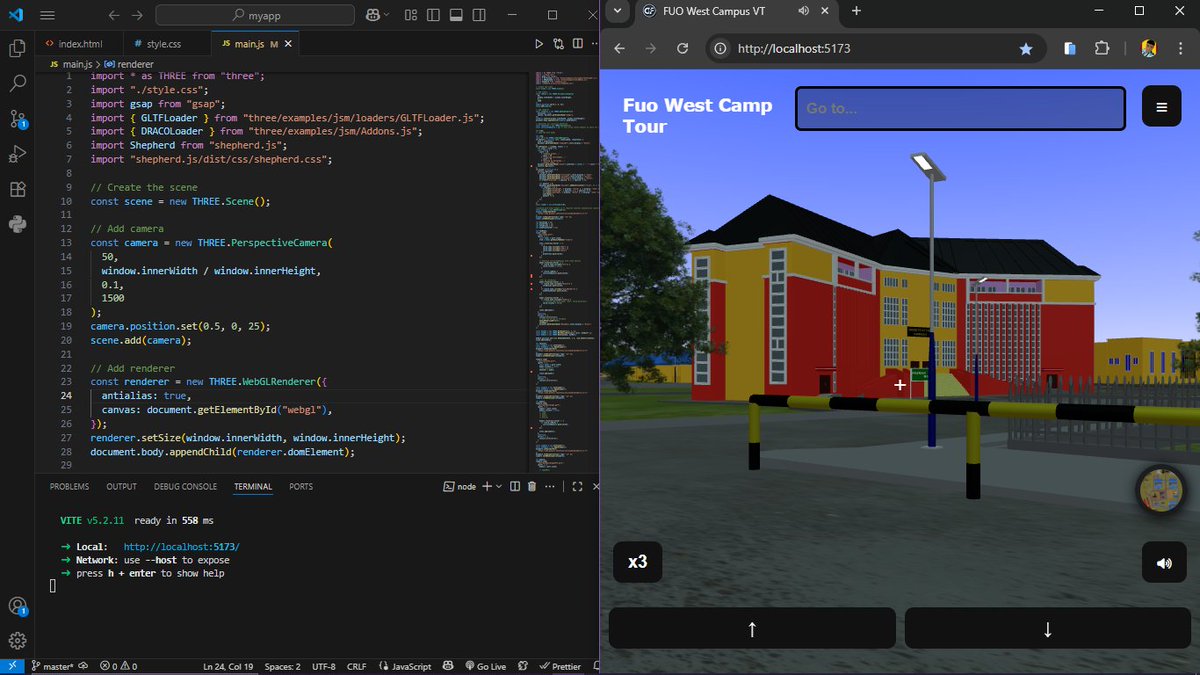Click the myapp command center search box

click(255, 15)
